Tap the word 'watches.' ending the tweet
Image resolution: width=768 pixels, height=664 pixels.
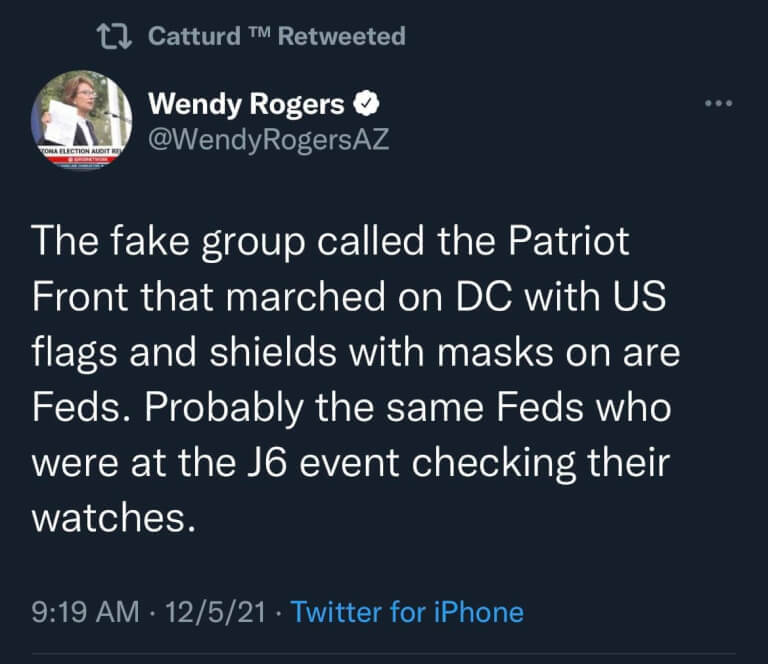coord(114,518)
